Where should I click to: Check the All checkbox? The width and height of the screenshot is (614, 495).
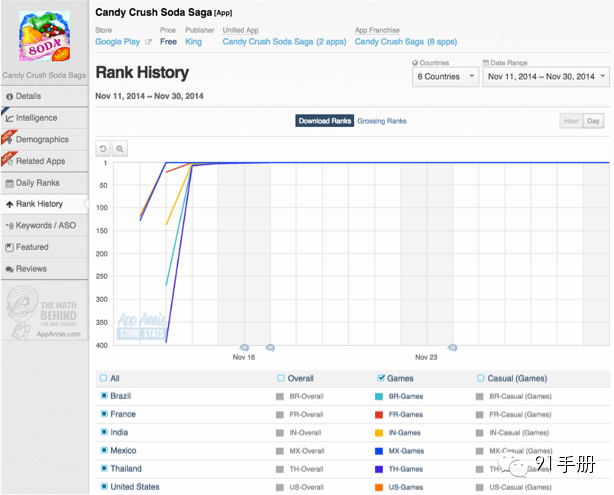tap(103, 378)
